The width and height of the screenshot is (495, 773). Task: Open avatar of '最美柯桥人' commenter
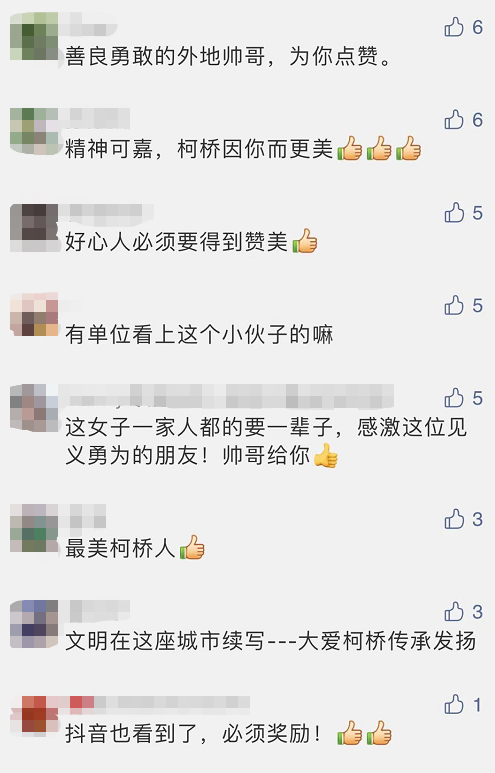pos(34,527)
